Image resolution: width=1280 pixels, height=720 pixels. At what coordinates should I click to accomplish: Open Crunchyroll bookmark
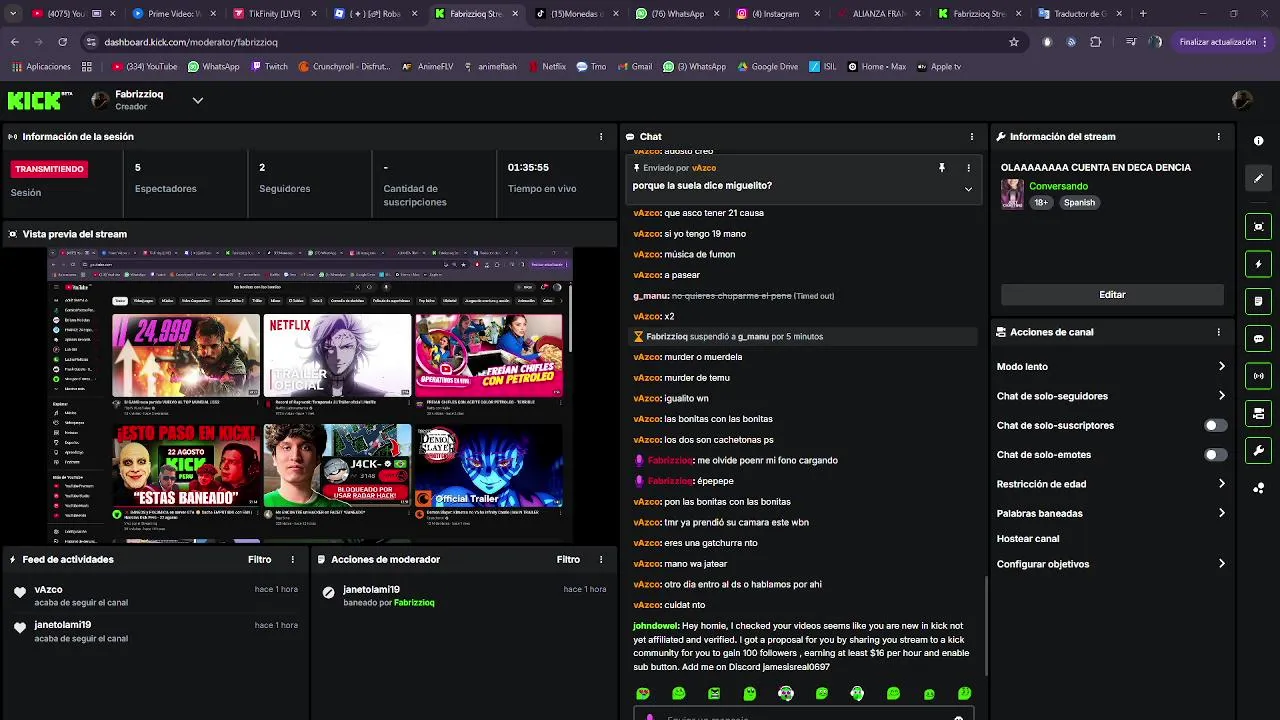(343, 67)
